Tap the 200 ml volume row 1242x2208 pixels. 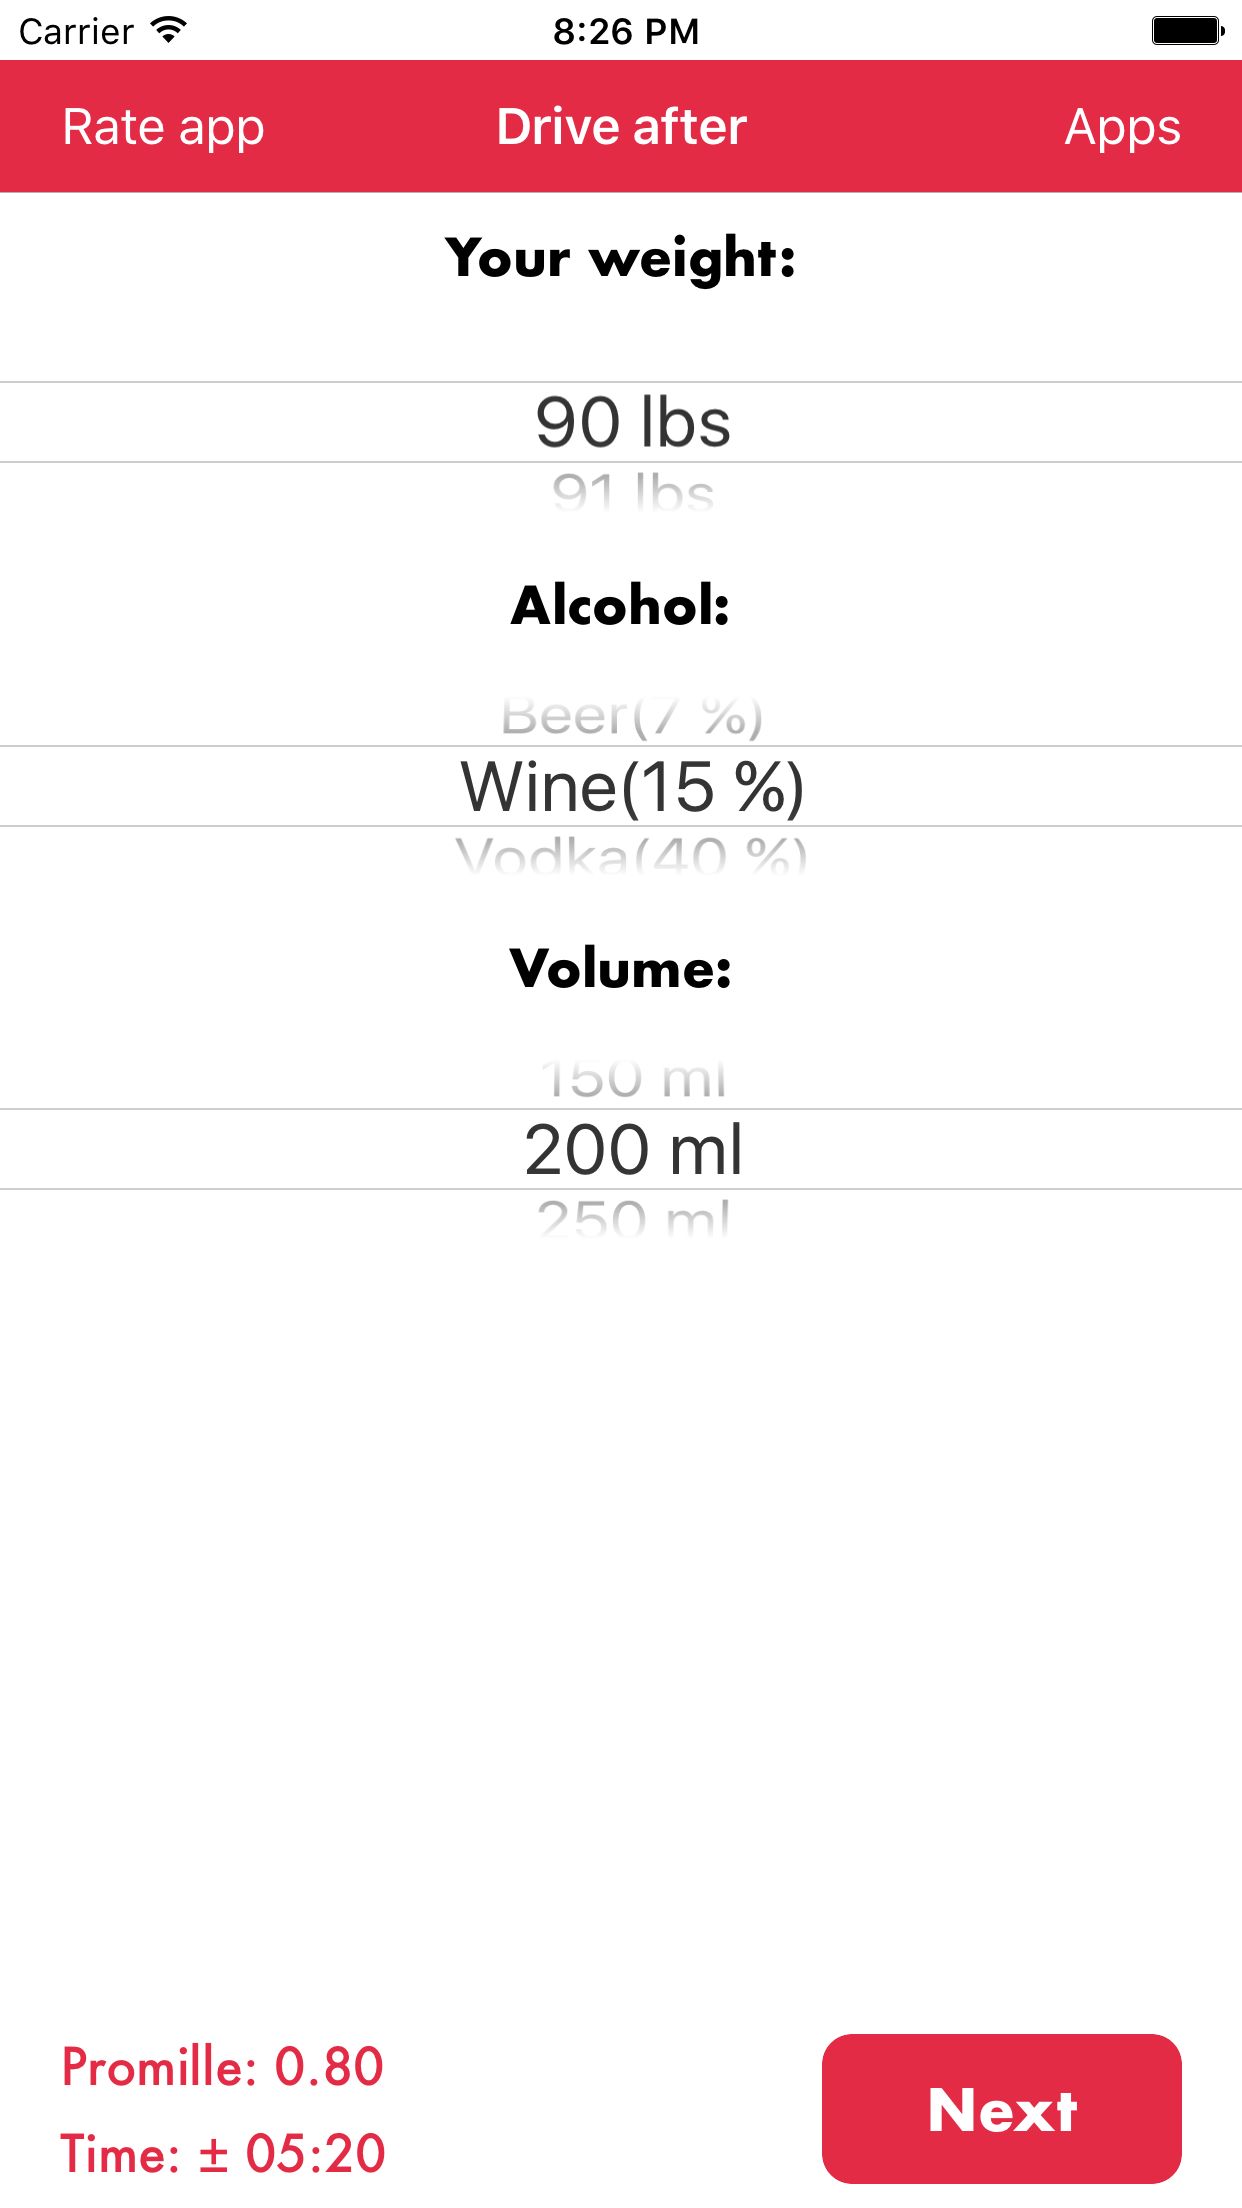[632, 1150]
